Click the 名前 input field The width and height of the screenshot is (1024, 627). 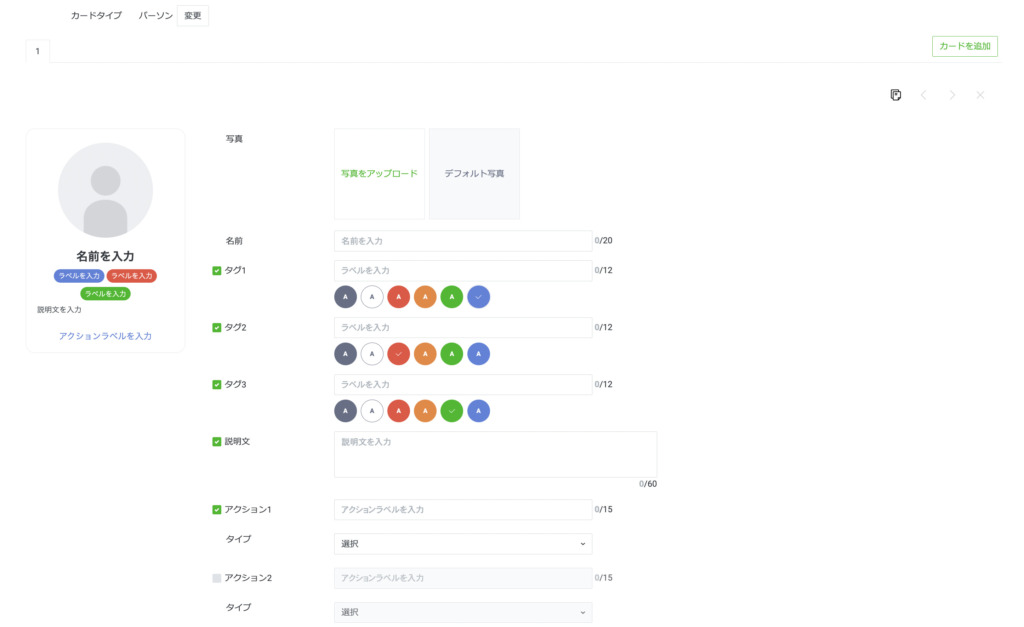pyautogui.click(x=463, y=241)
